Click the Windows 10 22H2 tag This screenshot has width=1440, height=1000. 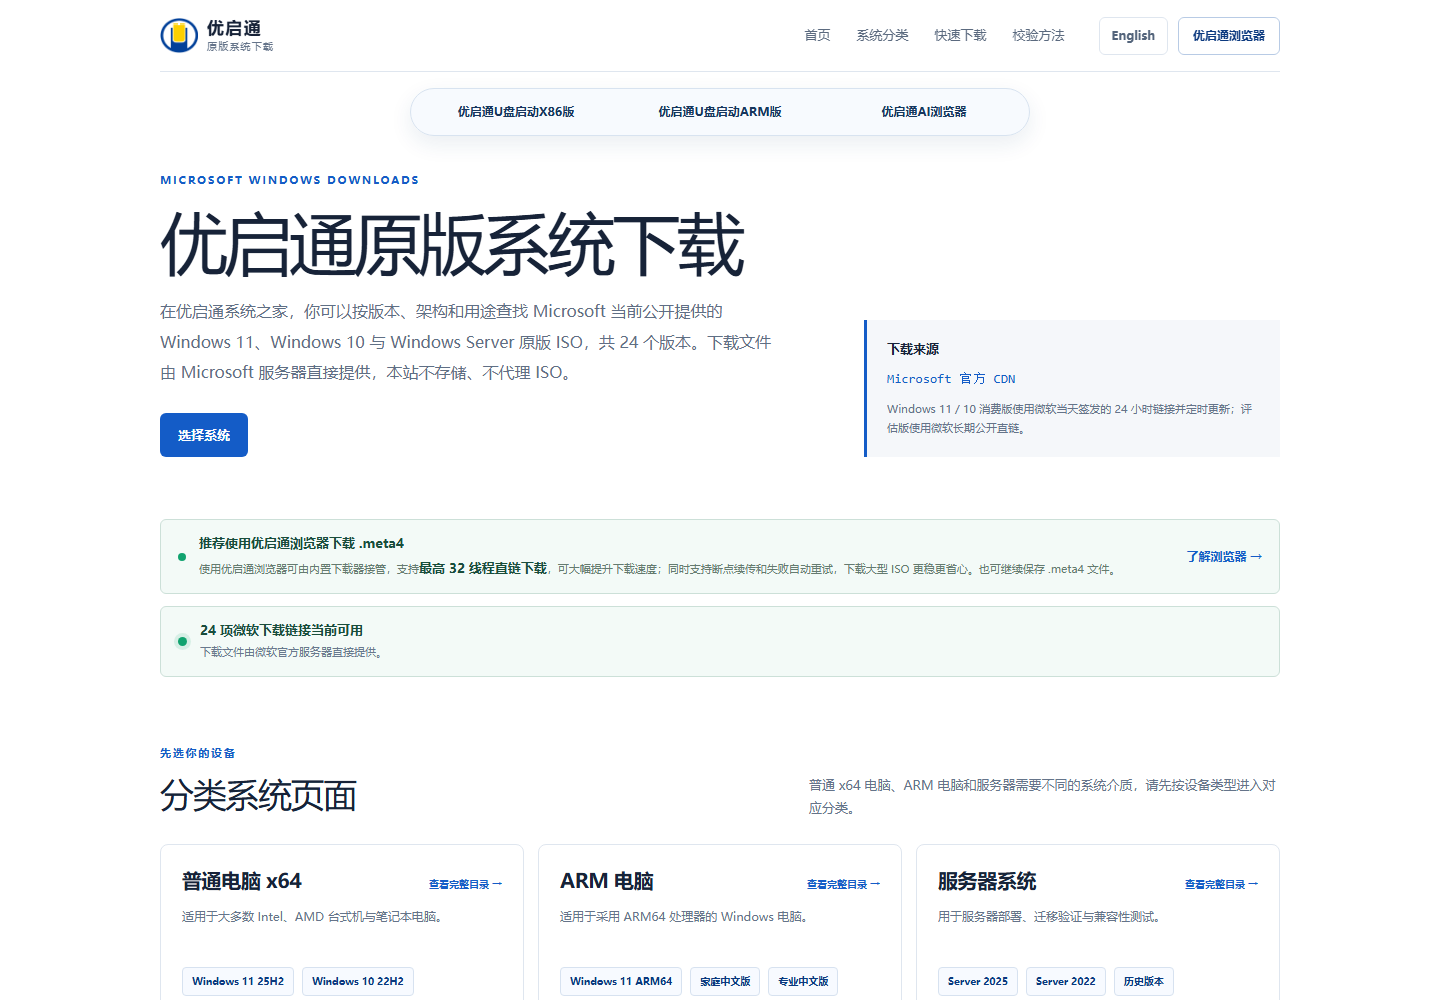358,981
